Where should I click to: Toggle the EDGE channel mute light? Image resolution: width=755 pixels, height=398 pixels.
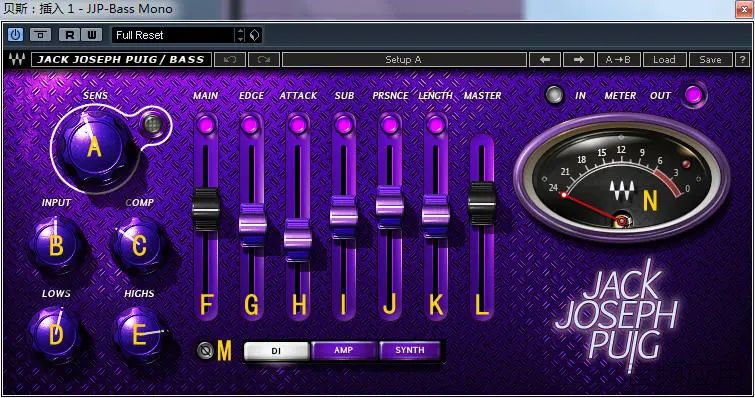tap(250, 125)
